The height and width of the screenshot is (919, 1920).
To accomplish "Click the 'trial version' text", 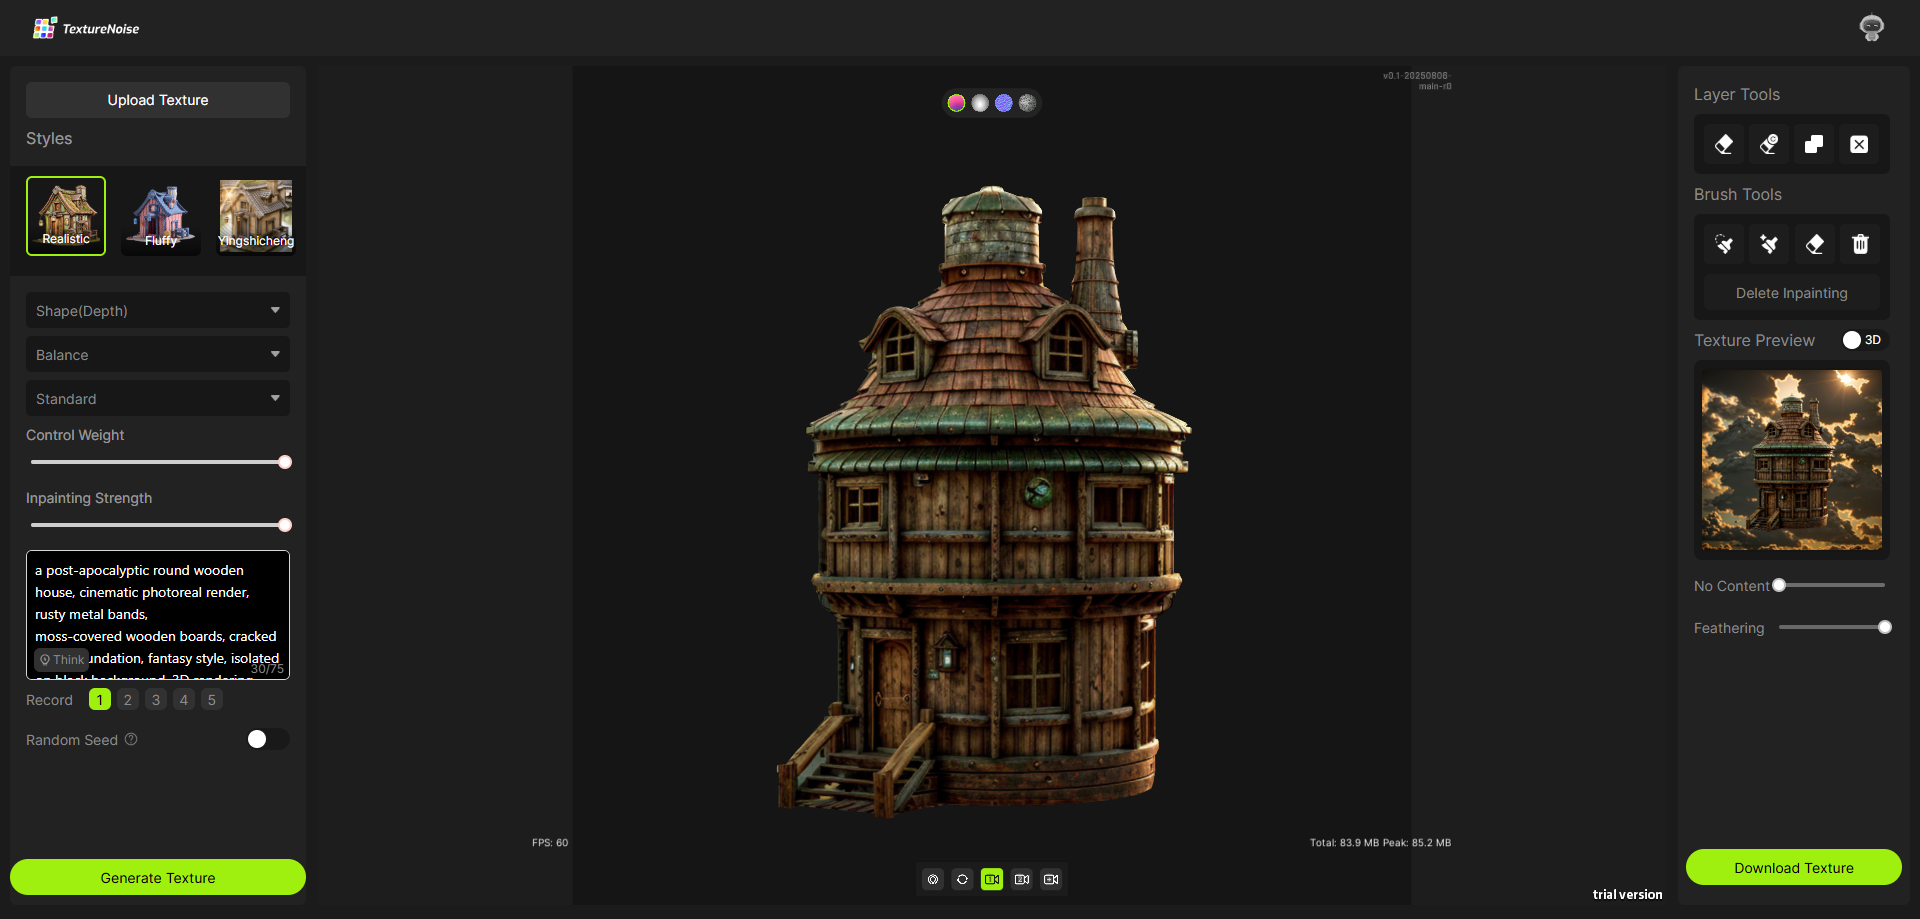I will (1628, 895).
